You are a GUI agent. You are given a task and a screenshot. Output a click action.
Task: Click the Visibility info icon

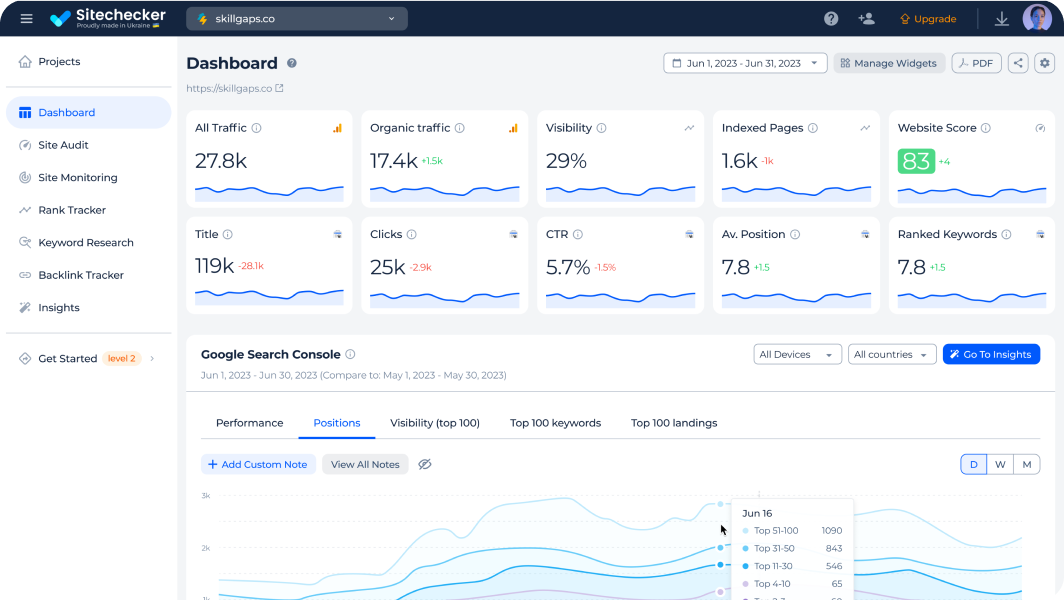click(601, 128)
